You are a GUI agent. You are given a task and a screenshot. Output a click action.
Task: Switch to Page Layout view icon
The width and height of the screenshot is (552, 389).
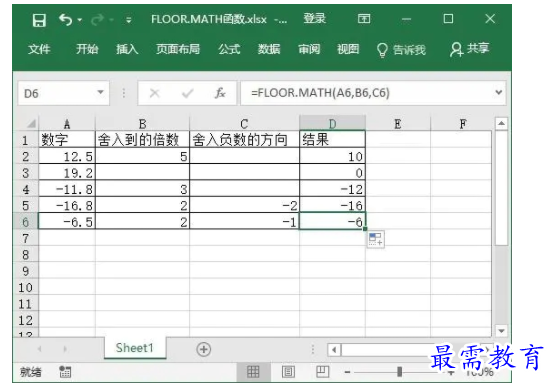point(288,371)
